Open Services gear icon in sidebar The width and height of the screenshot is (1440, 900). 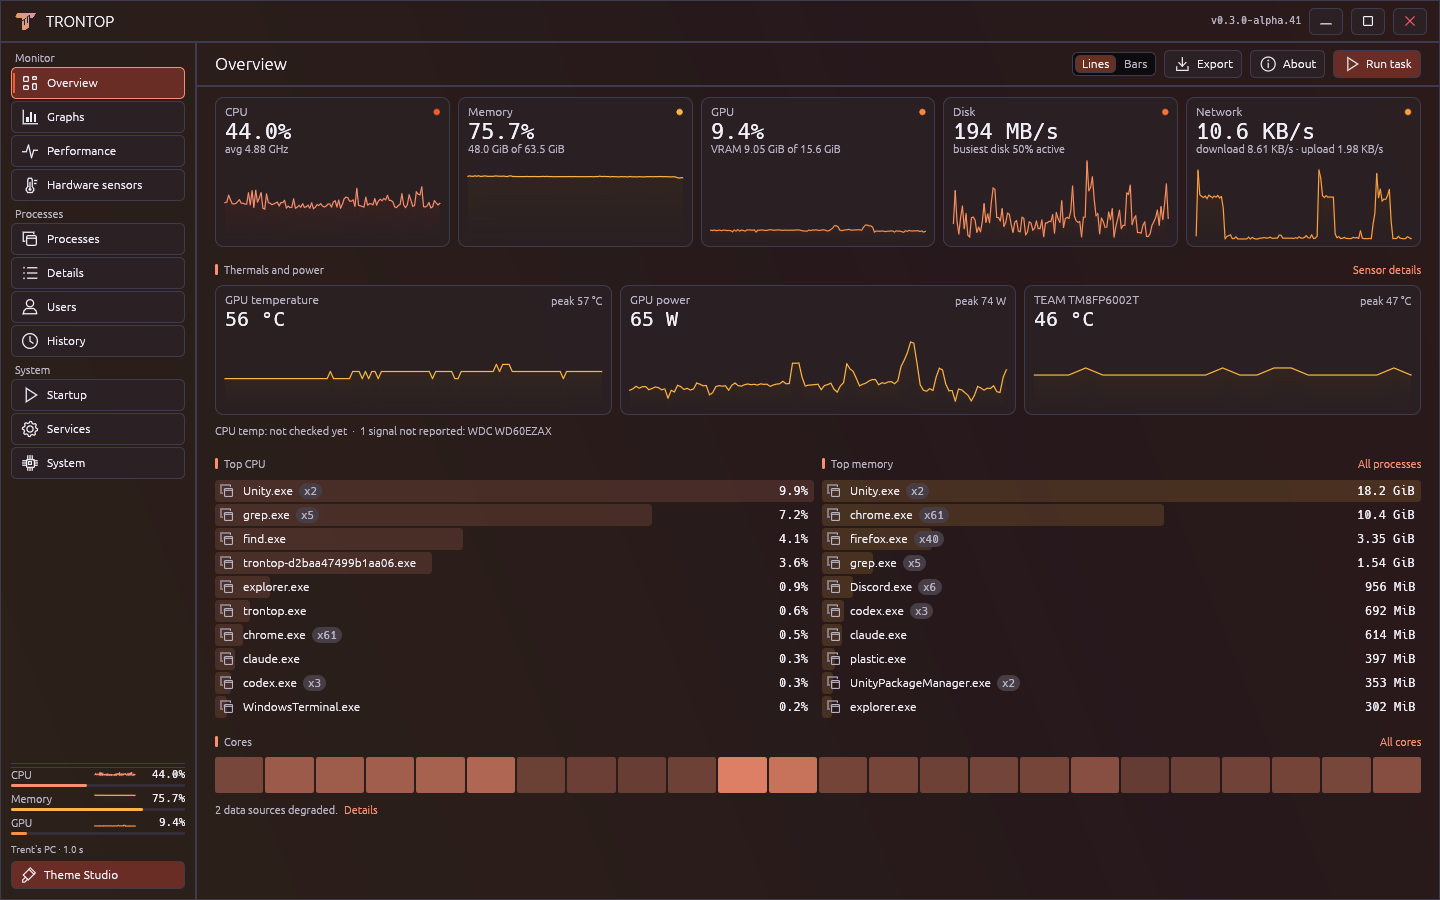point(30,429)
